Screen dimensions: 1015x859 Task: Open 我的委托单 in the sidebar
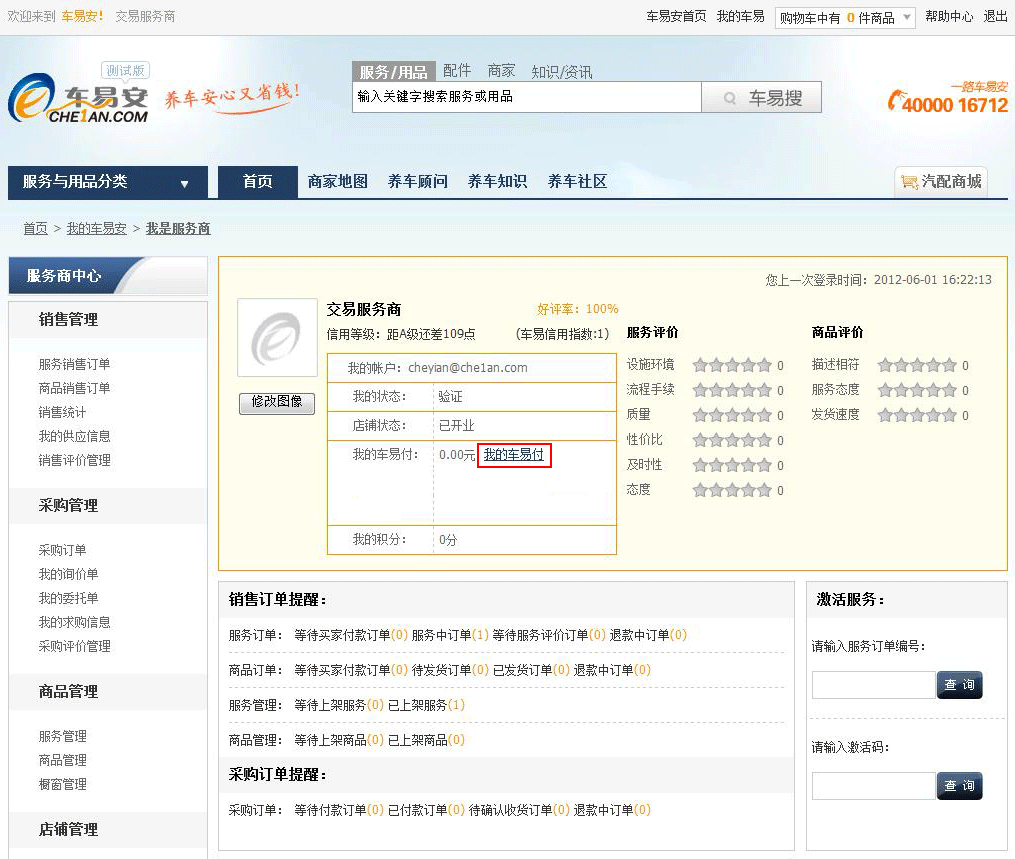tap(69, 598)
